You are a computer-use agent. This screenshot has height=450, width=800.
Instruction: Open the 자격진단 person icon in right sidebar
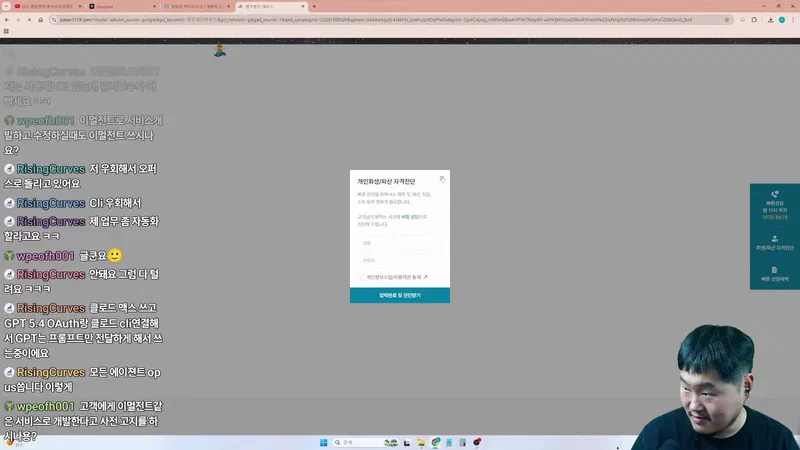coord(775,239)
